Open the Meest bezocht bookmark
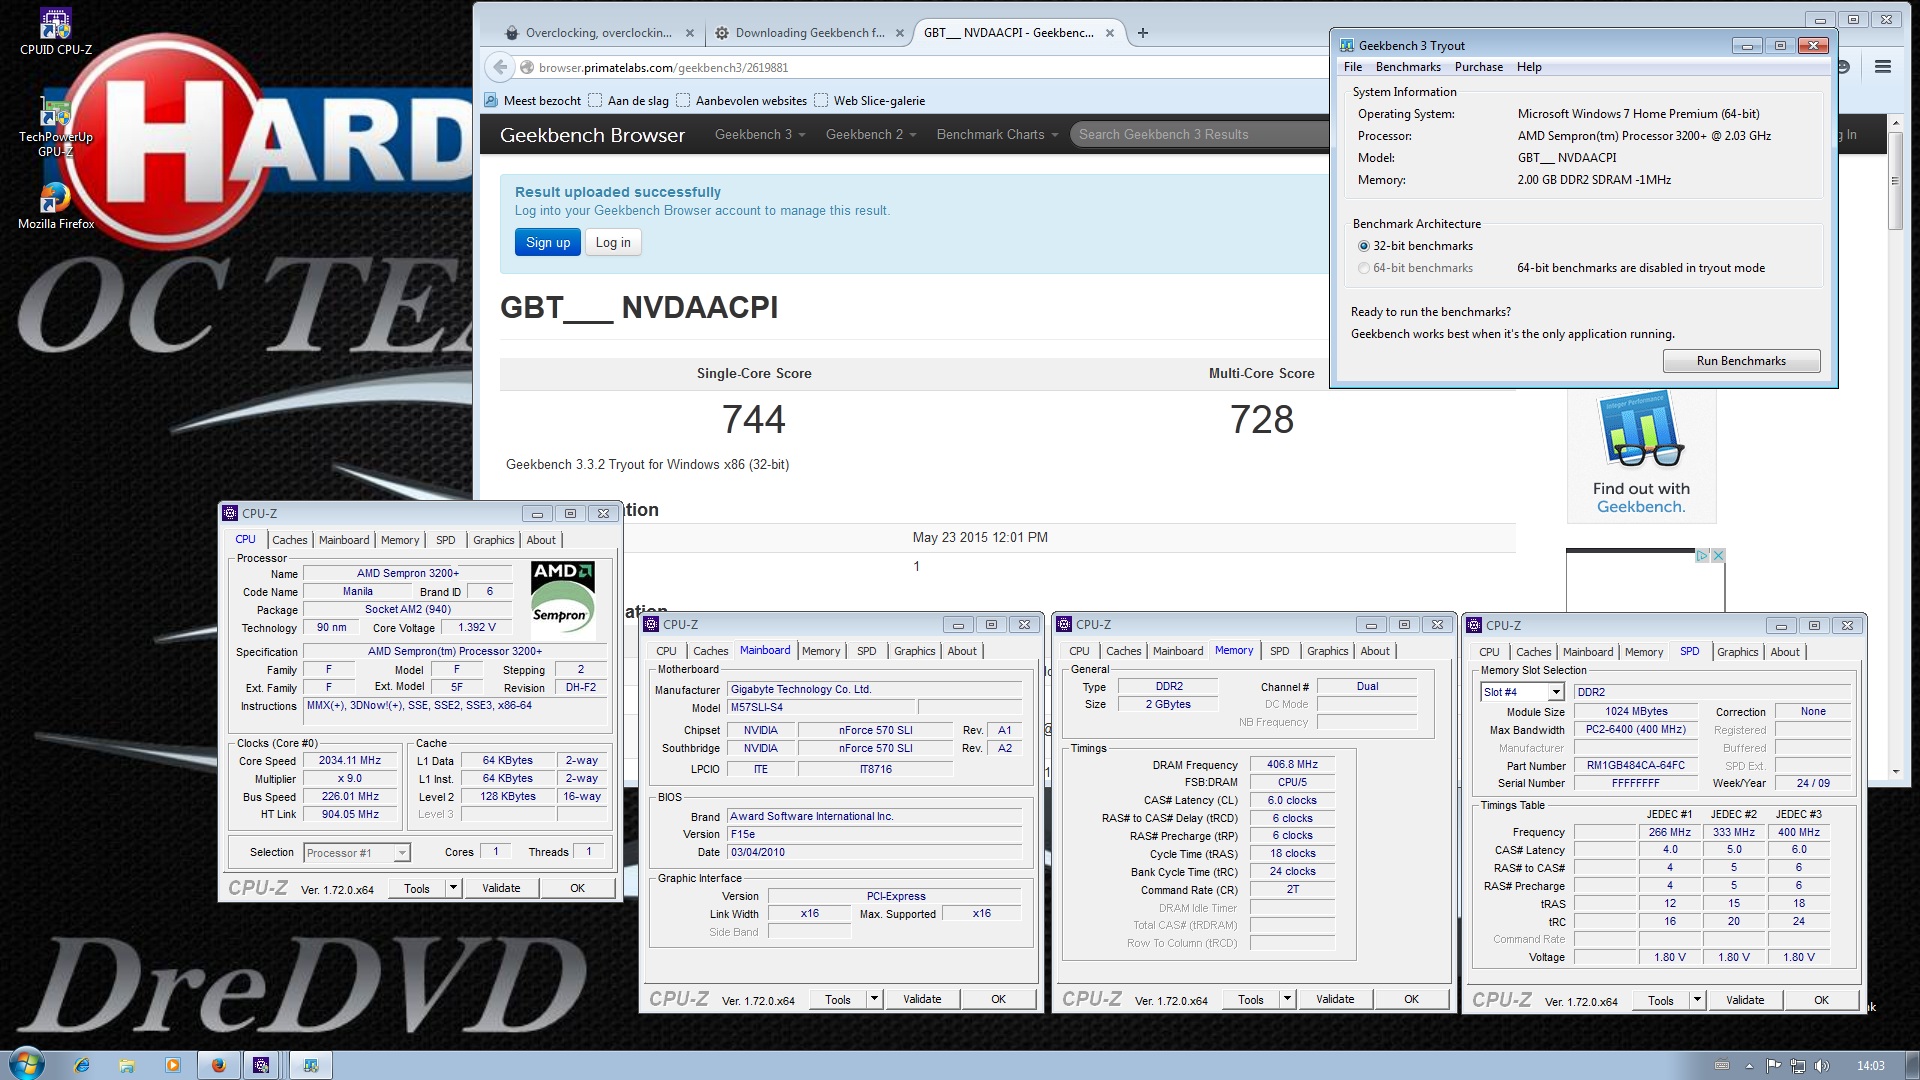The height and width of the screenshot is (1080, 1920). (532, 100)
